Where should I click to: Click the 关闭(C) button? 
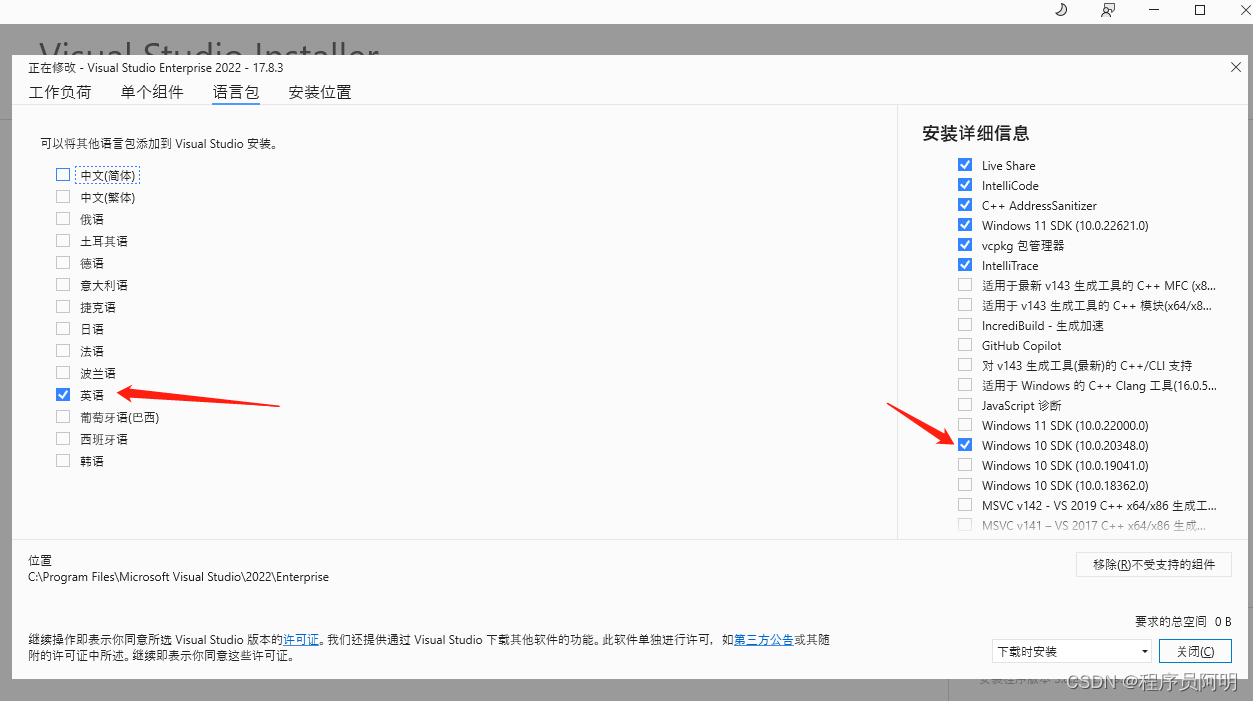pyautogui.click(x=1195, y=651)
